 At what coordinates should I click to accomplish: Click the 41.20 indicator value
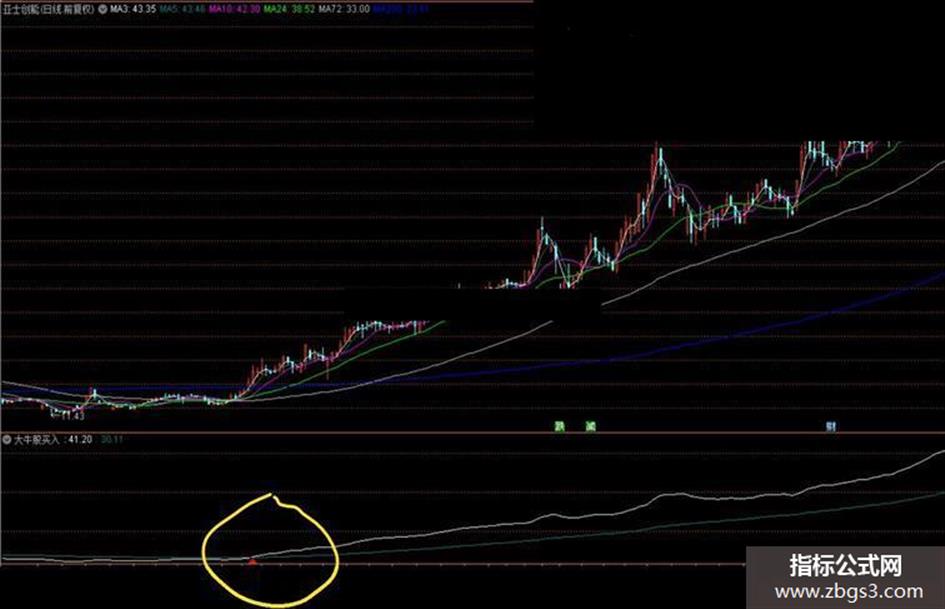80,440
